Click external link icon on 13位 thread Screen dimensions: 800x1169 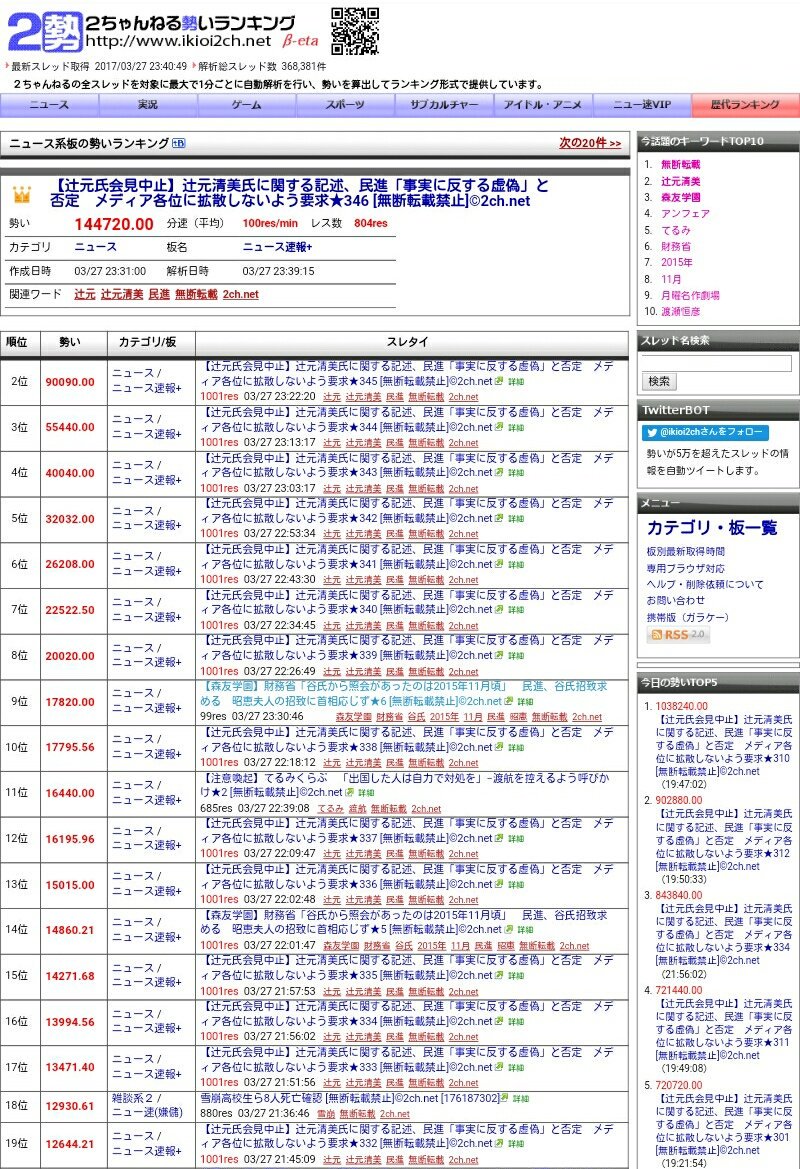499,884
